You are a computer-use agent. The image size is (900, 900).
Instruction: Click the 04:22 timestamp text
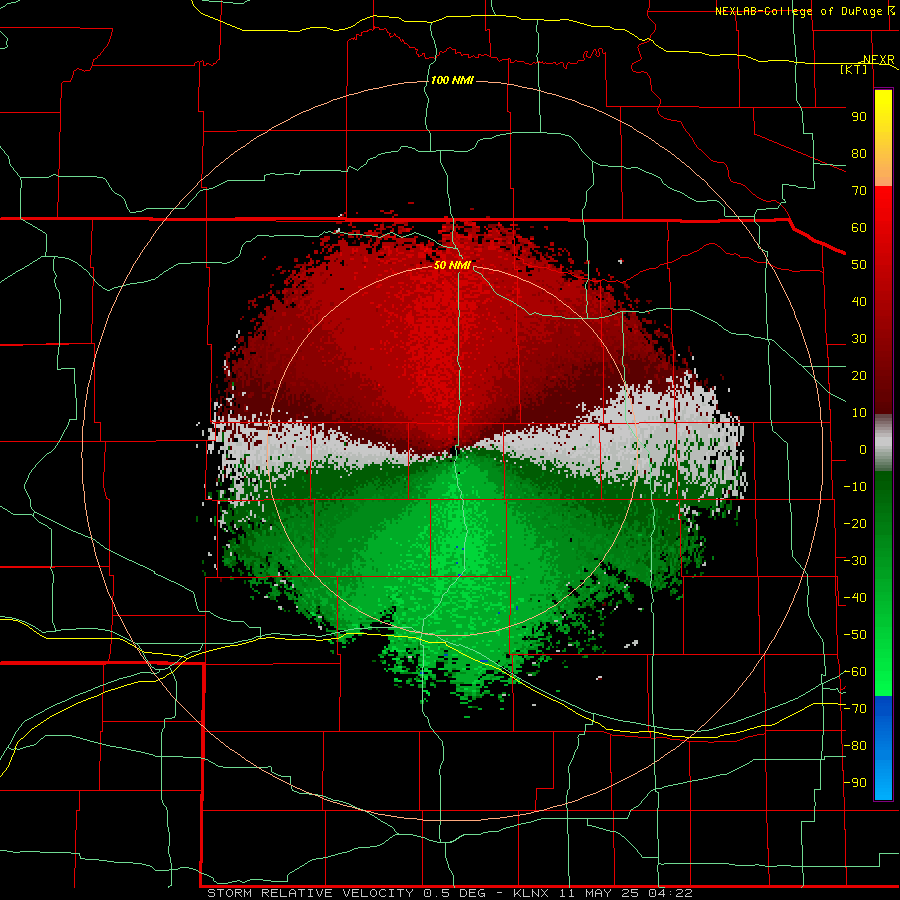pos(670,893)
